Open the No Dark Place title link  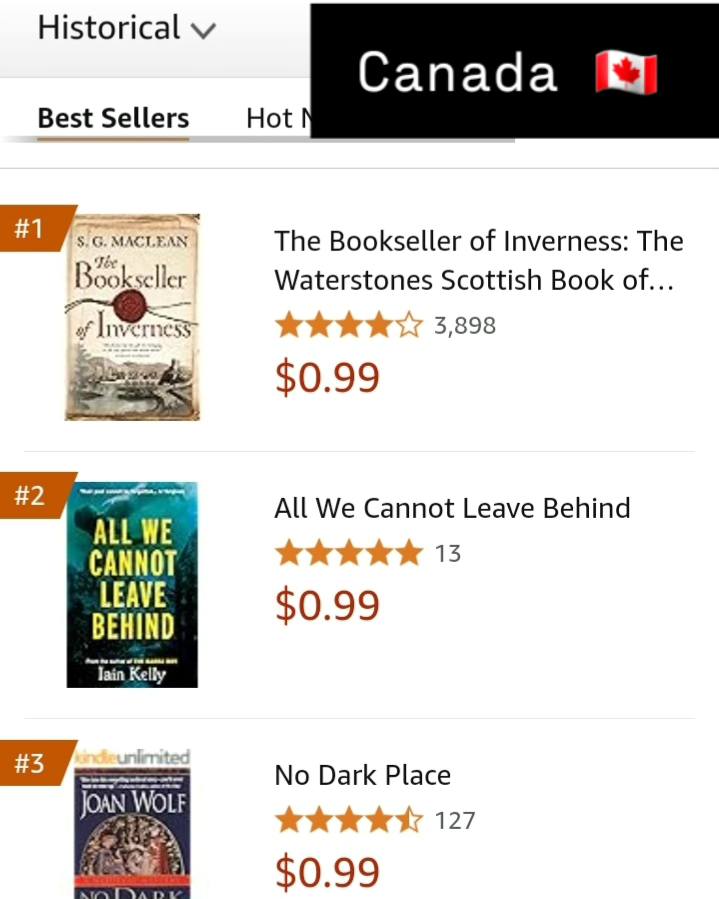[362, 775]
